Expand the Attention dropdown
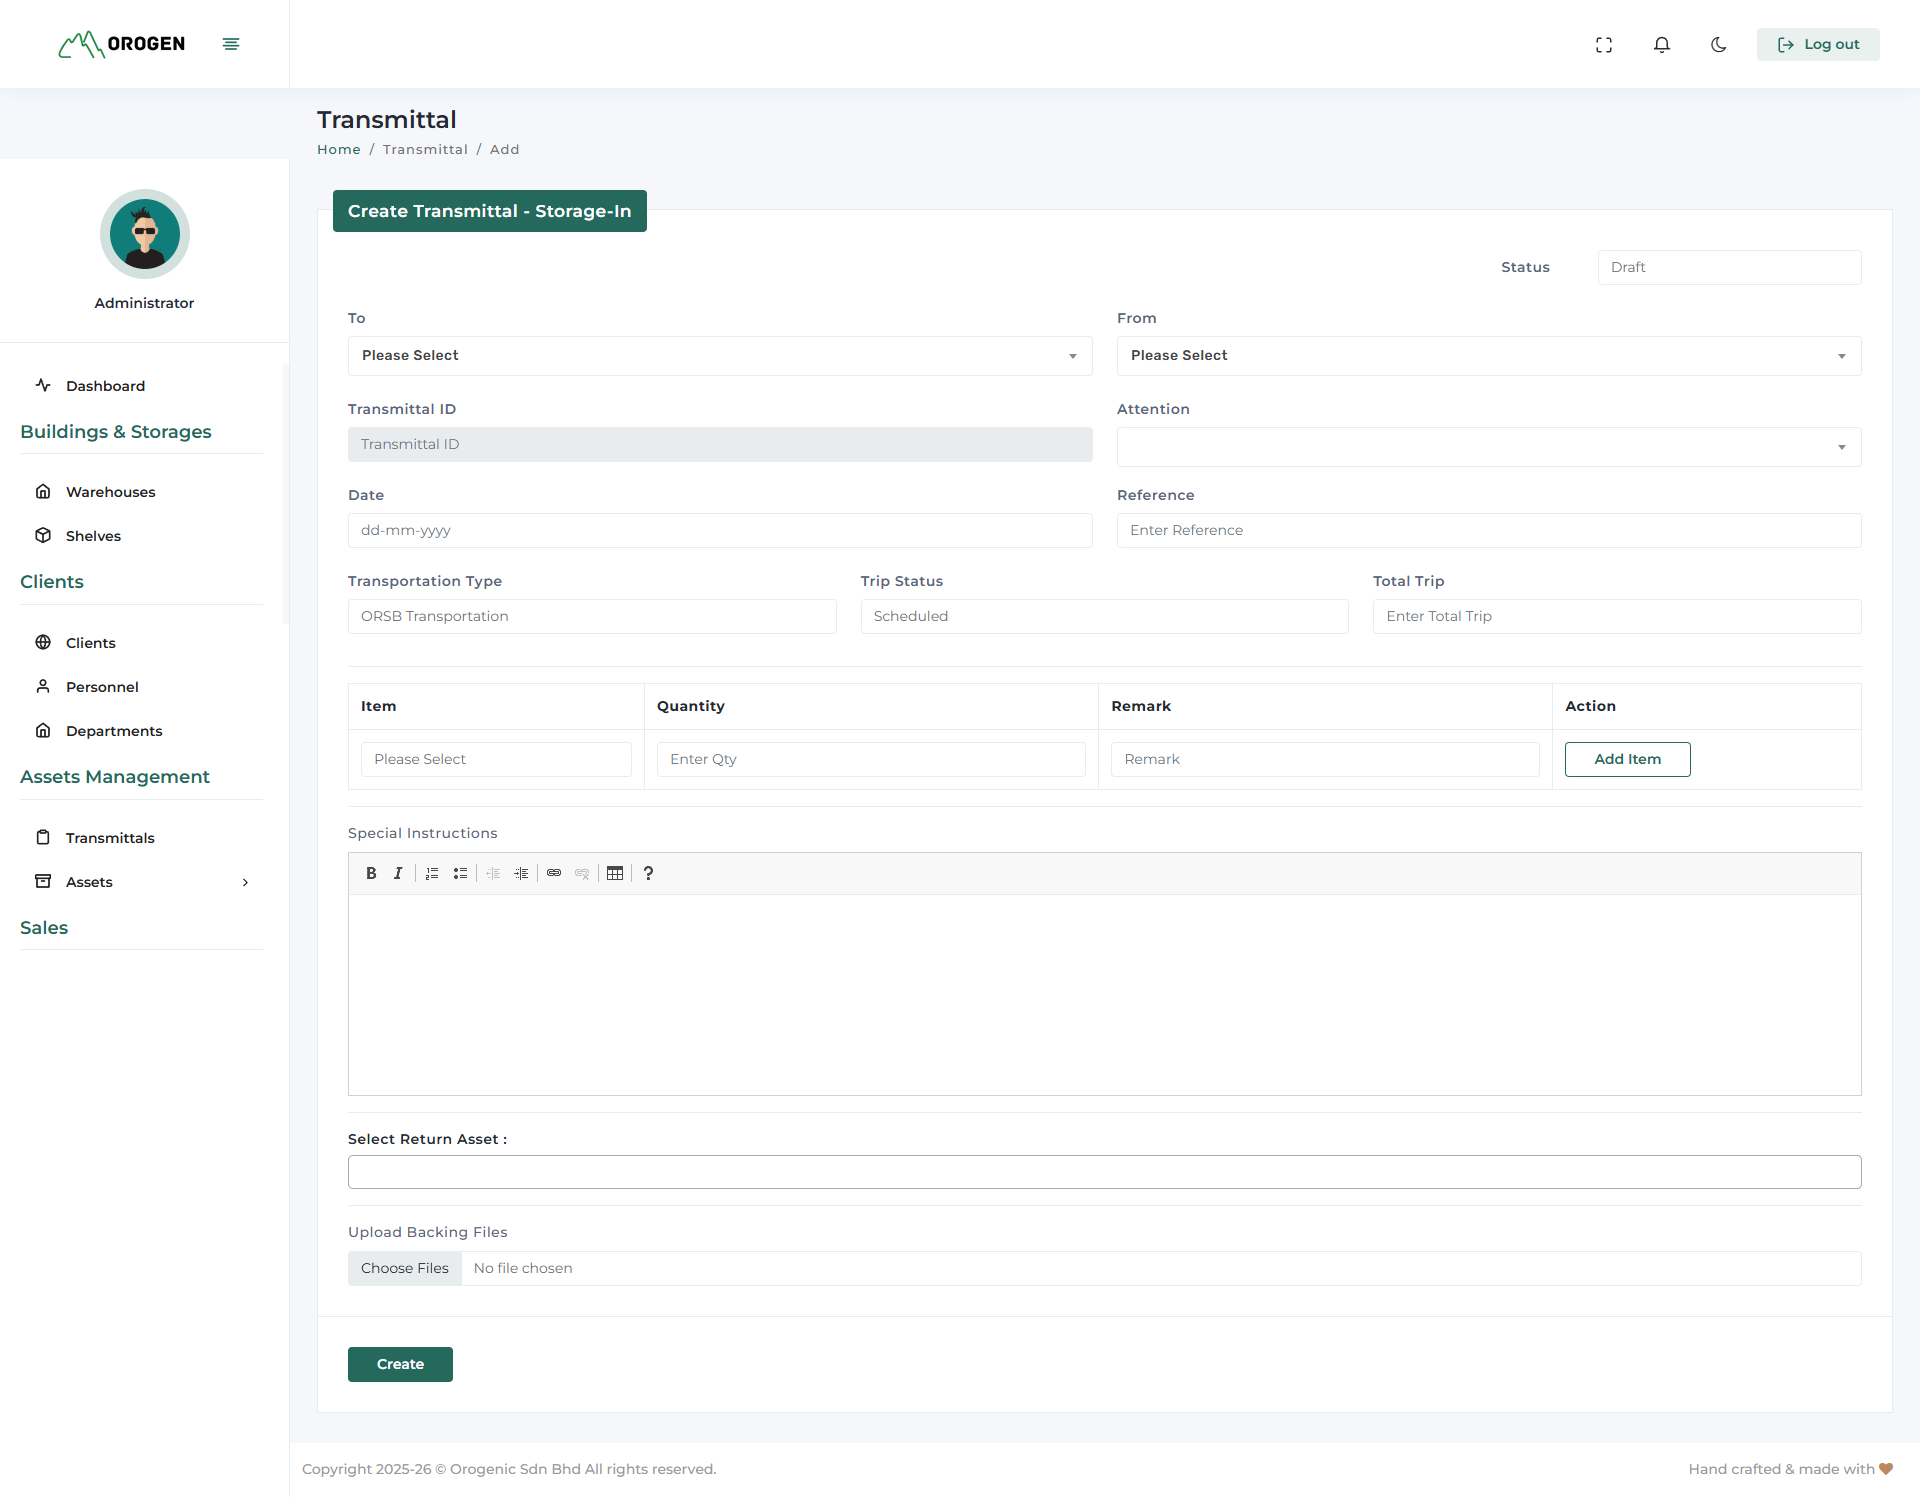Image resolution: width=1920 pixels, height=1497 pixels. point(1488,447)
